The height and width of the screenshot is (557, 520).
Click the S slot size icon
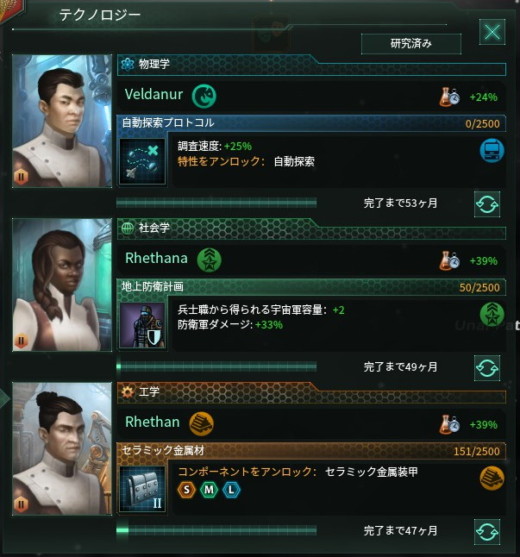[x=186, y=490]
